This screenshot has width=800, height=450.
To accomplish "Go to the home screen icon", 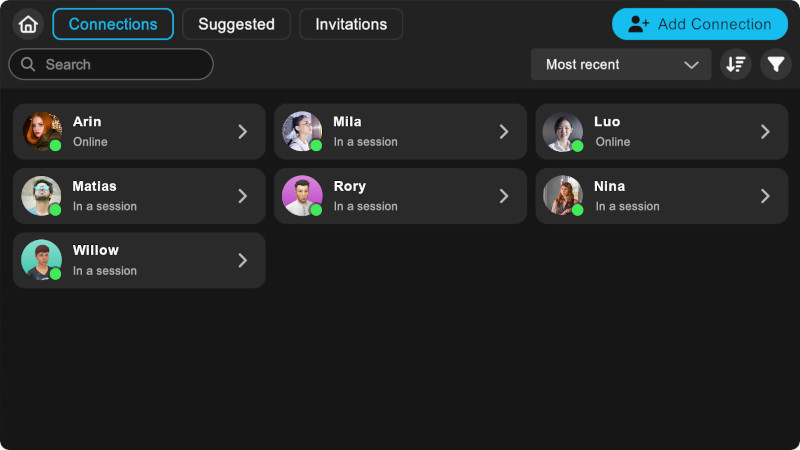I will [x=28, y=24].
